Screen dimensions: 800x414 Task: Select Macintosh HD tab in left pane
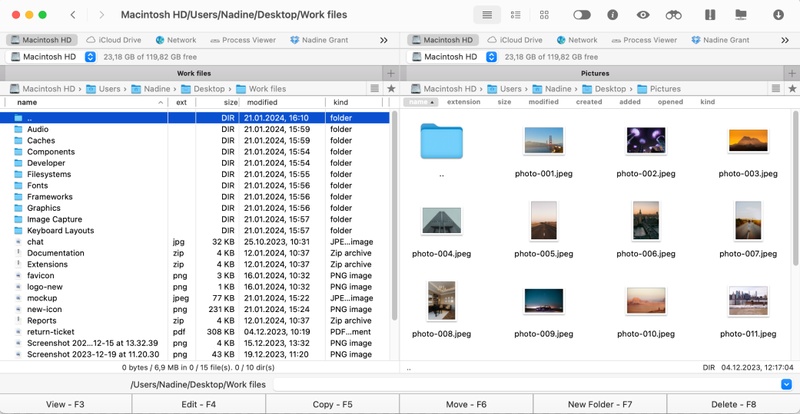(x=41, y=40)
